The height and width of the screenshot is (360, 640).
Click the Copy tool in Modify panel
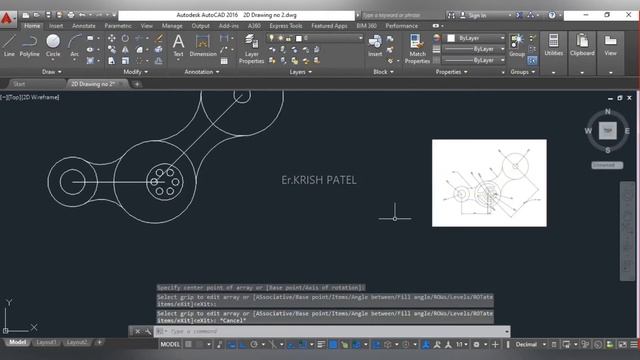click(111, 49)
